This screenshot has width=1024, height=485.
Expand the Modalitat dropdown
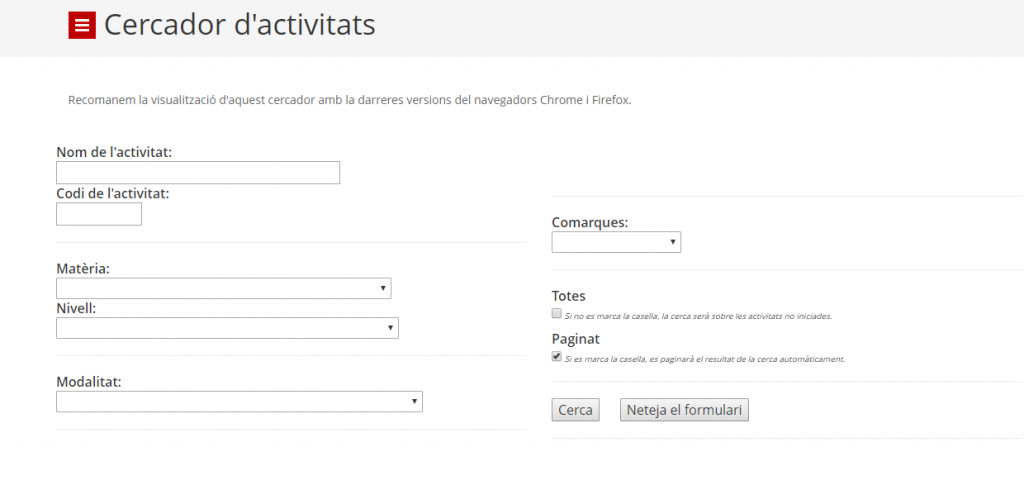point(239,401)
